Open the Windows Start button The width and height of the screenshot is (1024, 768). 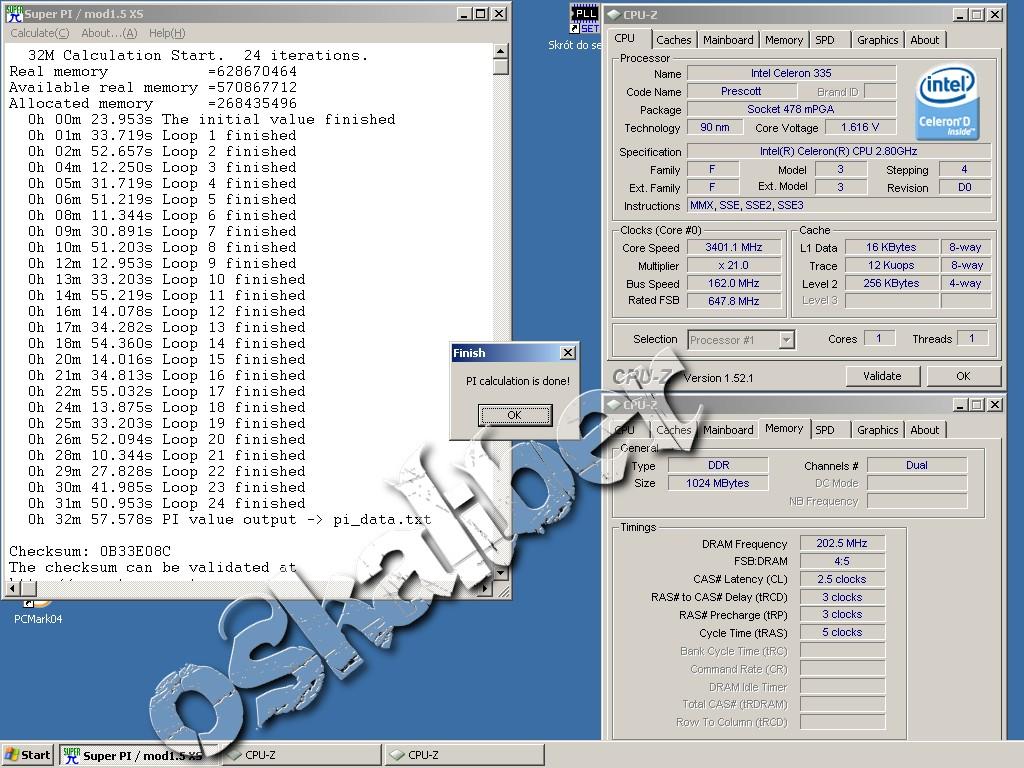27,755
